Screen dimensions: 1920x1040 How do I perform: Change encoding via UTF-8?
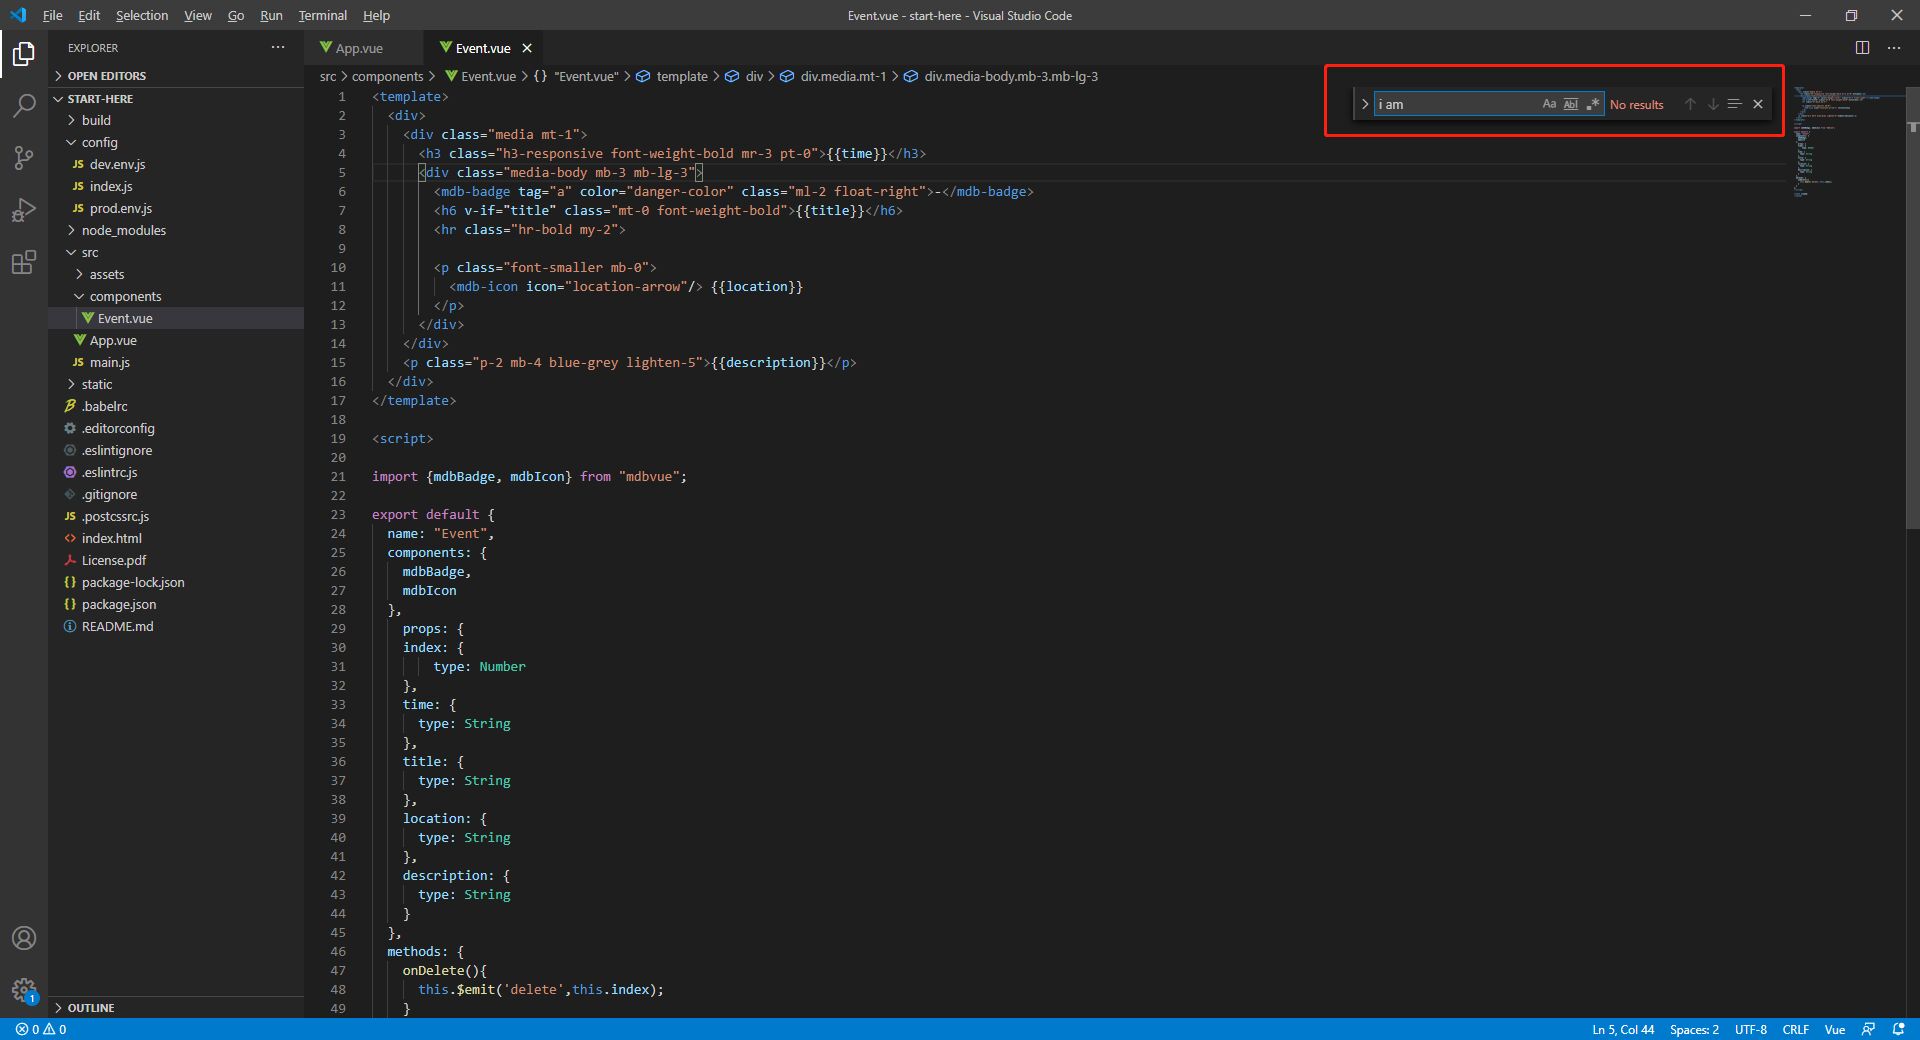(1750, 1029)
